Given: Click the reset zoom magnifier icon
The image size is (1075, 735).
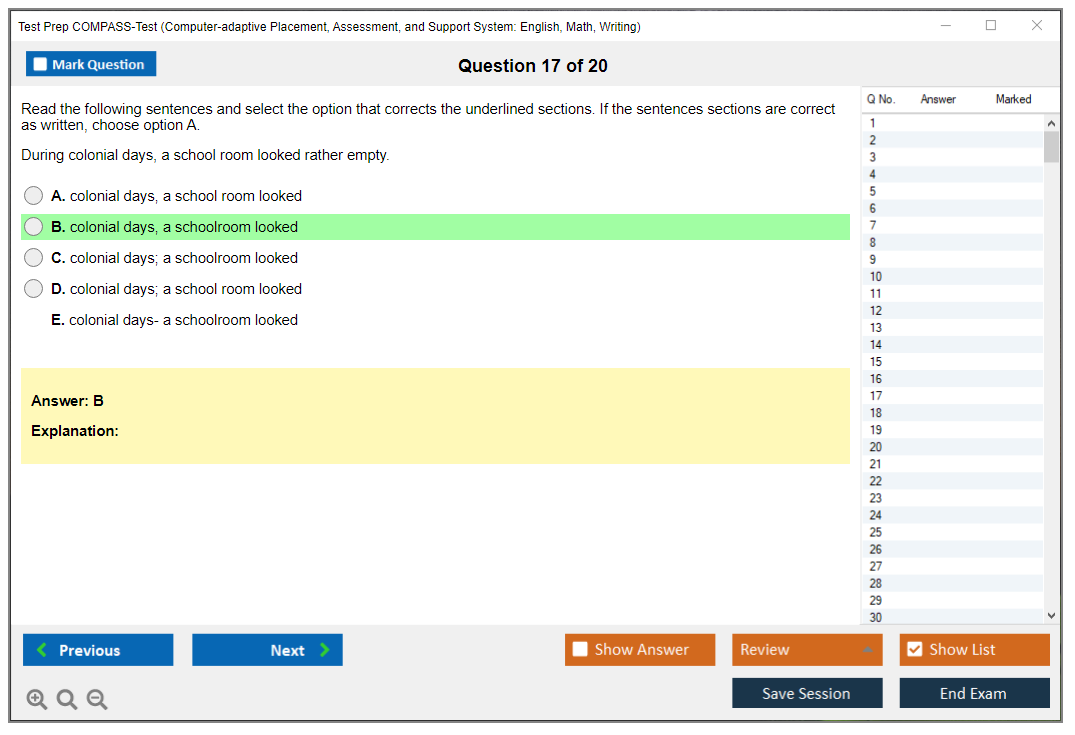Looking at the screenshot, I should tap(67, 700).
